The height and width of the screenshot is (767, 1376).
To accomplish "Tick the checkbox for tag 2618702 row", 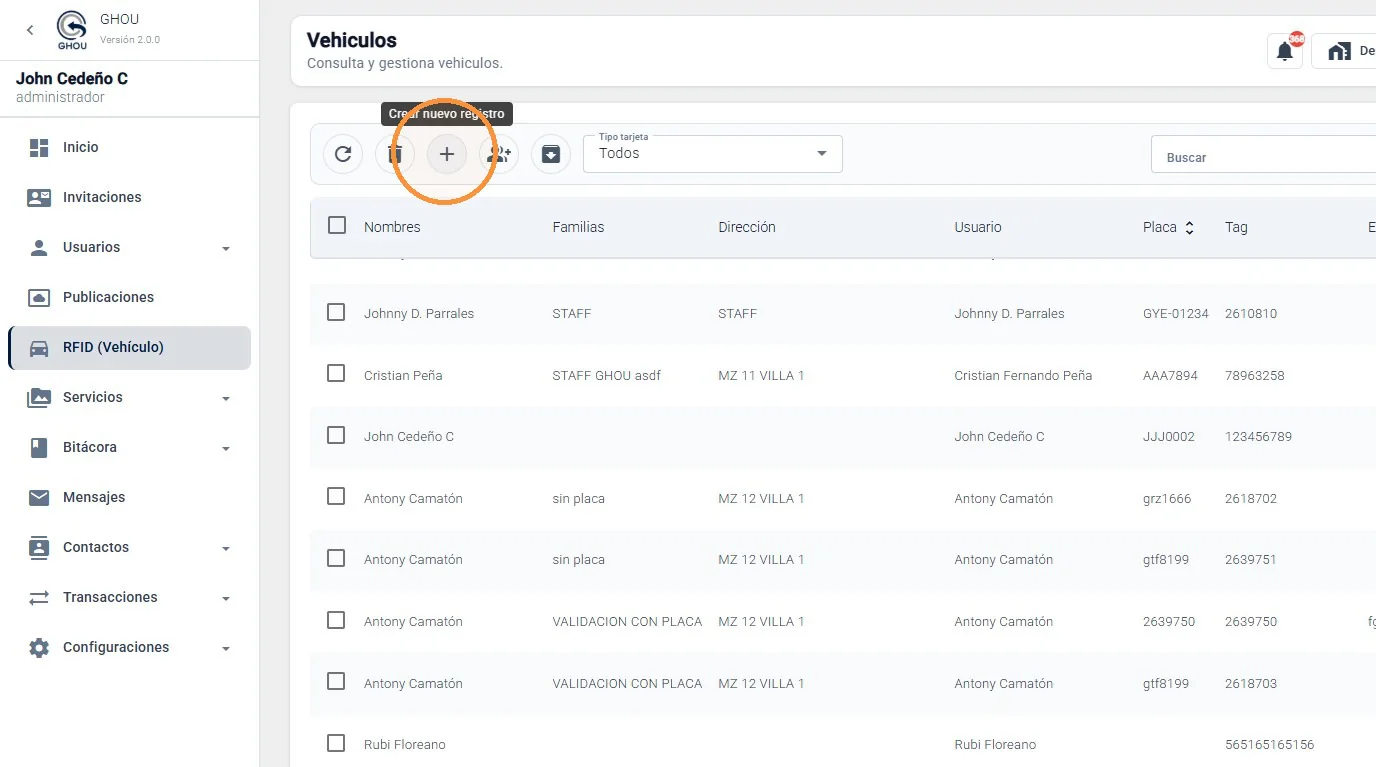I will coord(336,497).
